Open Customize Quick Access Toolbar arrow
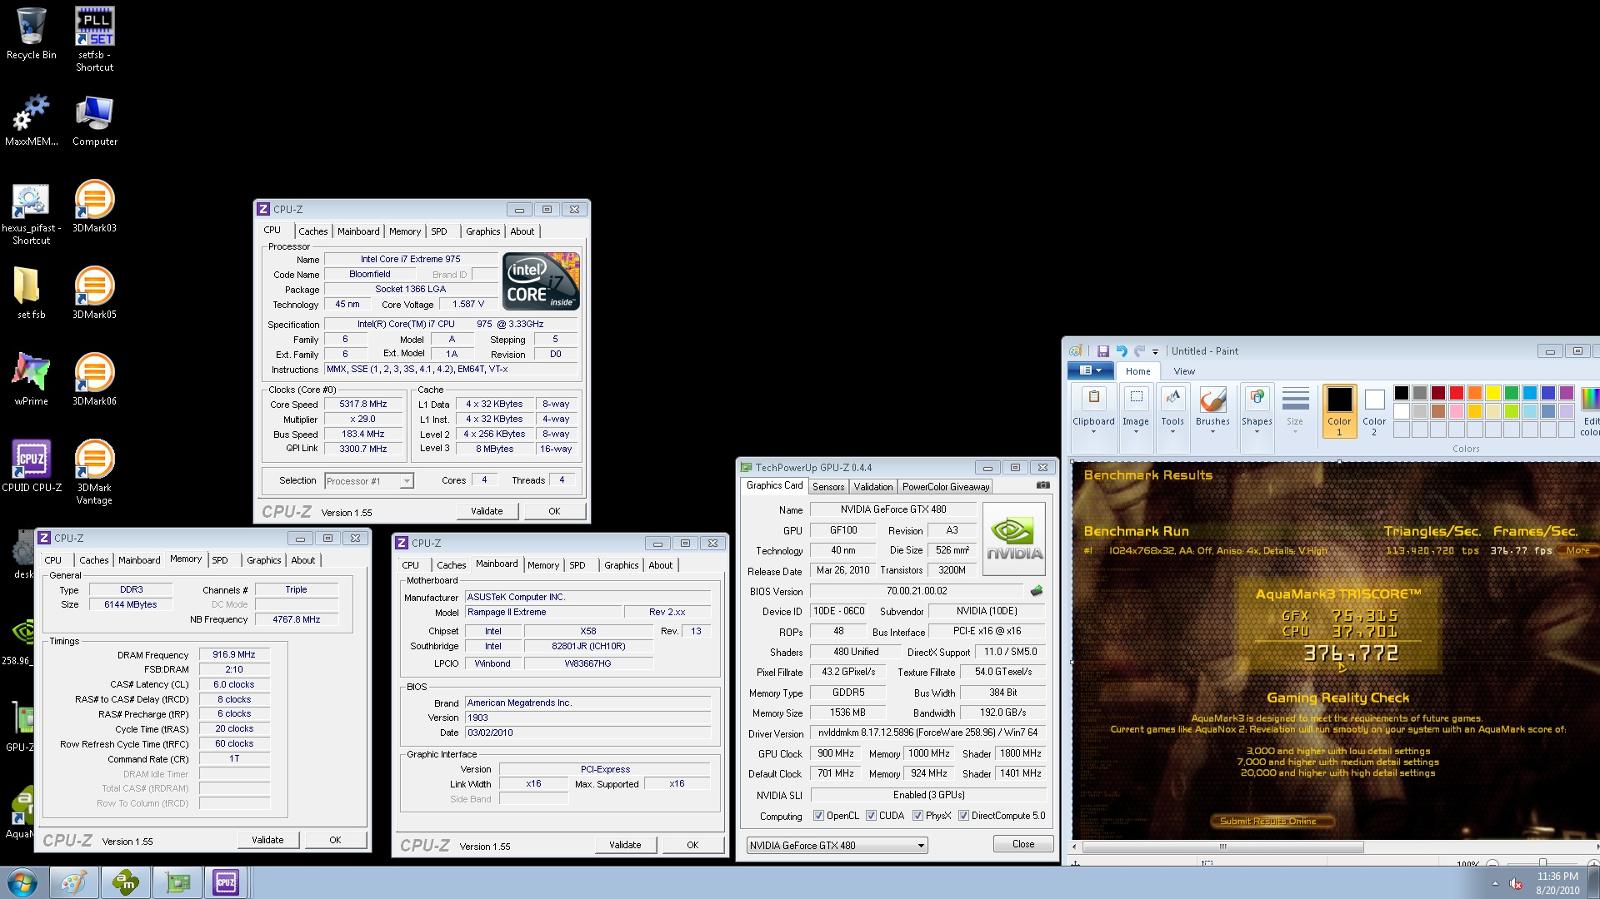Viewport: 1600px width, 899px height. click(x=1155, y=352)
